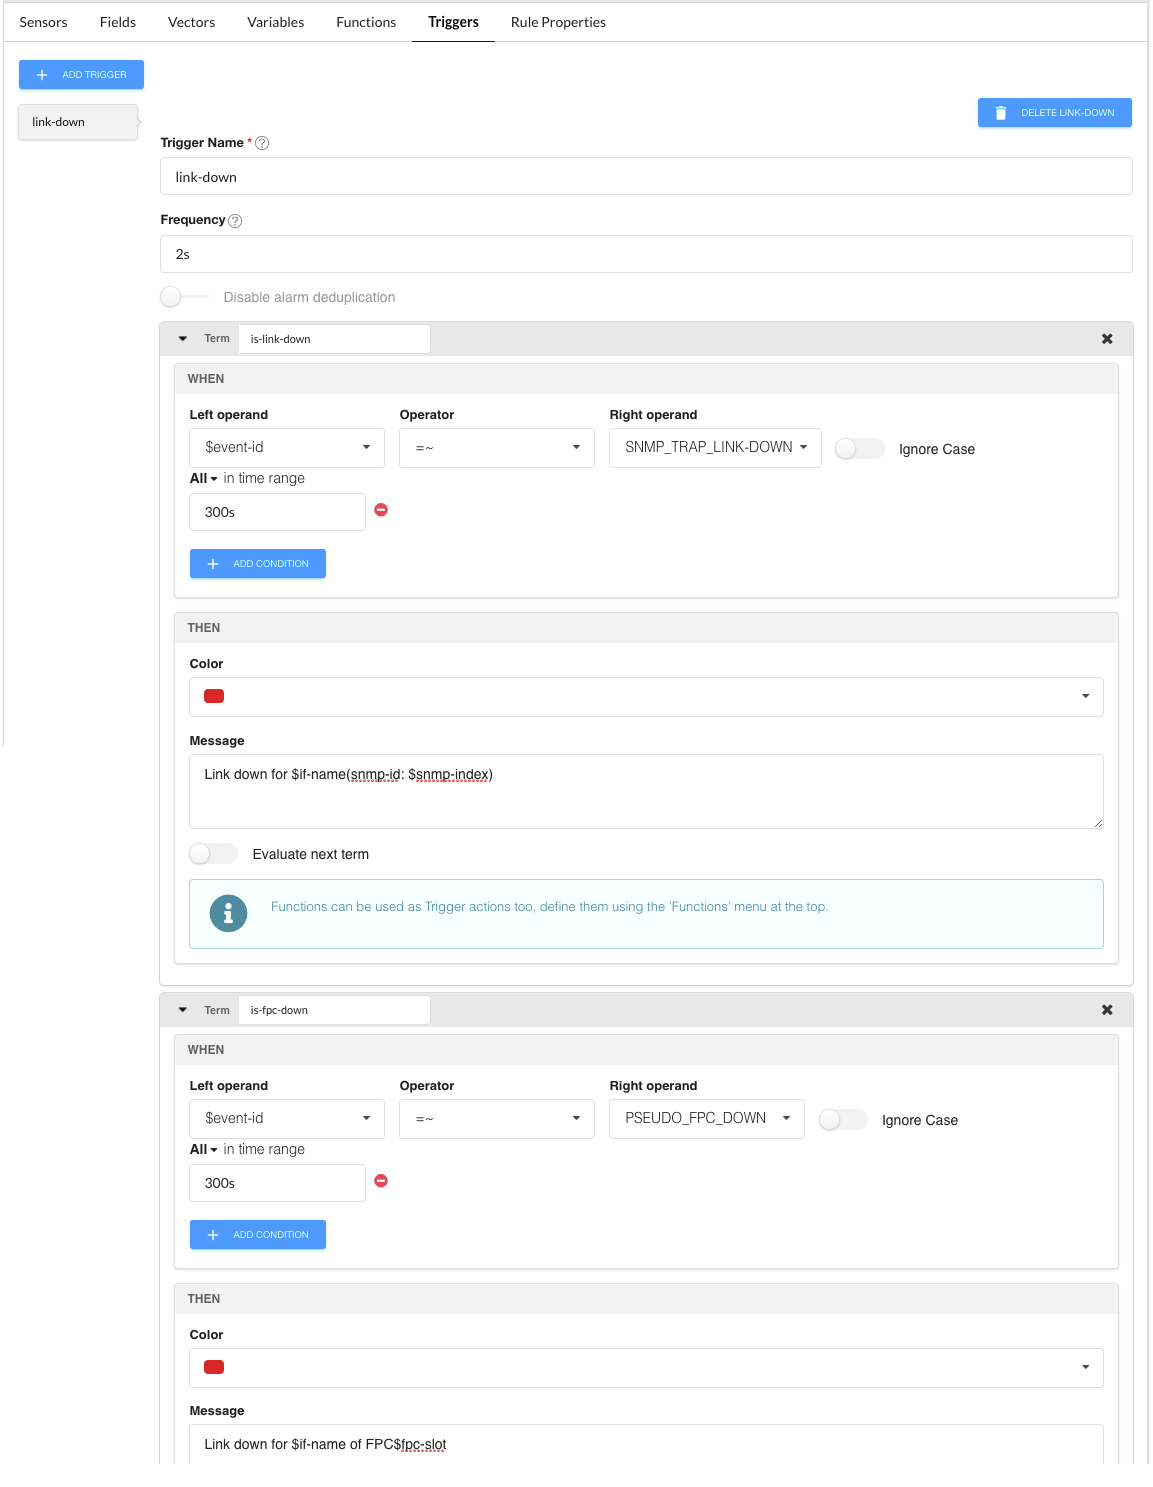Open the Rule Properties tab
Image resolution: width=1153 pixels, height=1487 pixels.
pos(558,22)
